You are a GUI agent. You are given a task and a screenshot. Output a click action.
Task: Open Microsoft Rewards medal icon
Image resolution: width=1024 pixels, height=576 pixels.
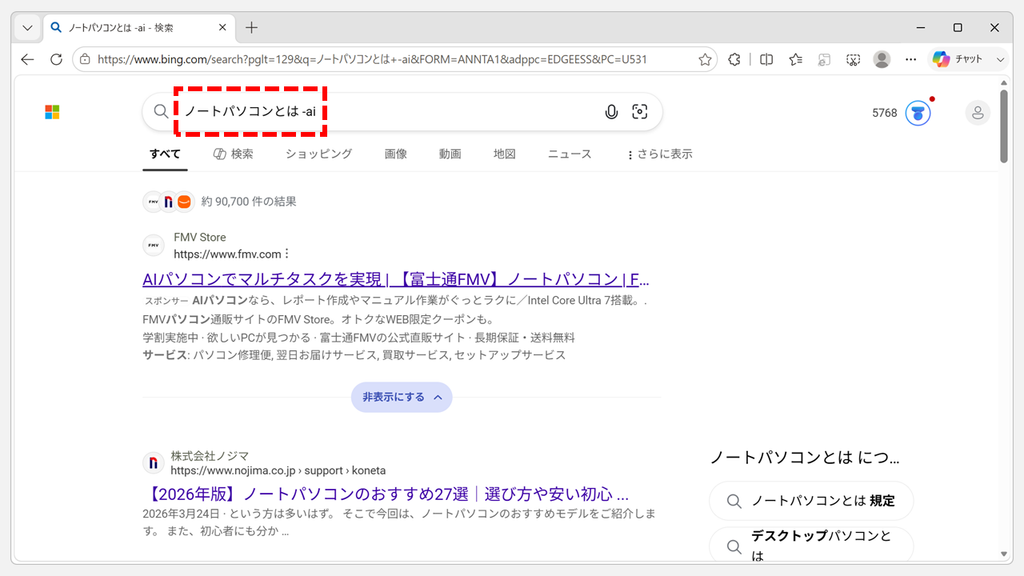[x=918, y=113]
